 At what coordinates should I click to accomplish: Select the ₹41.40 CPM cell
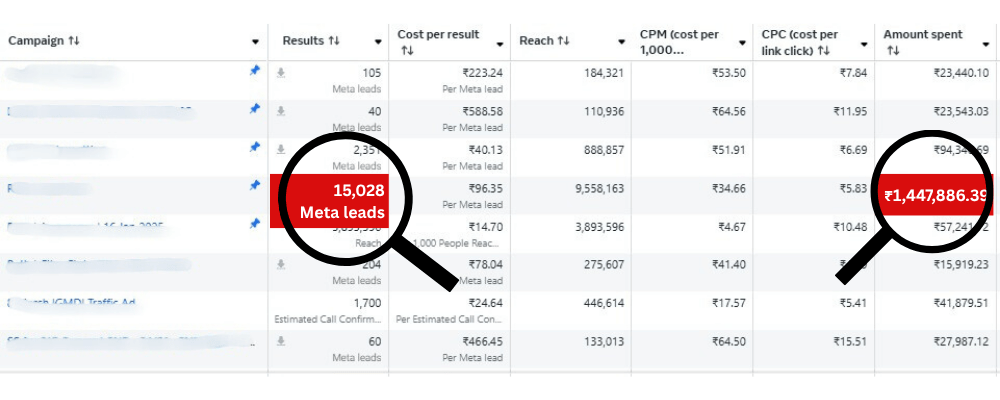tap(729, 265)
